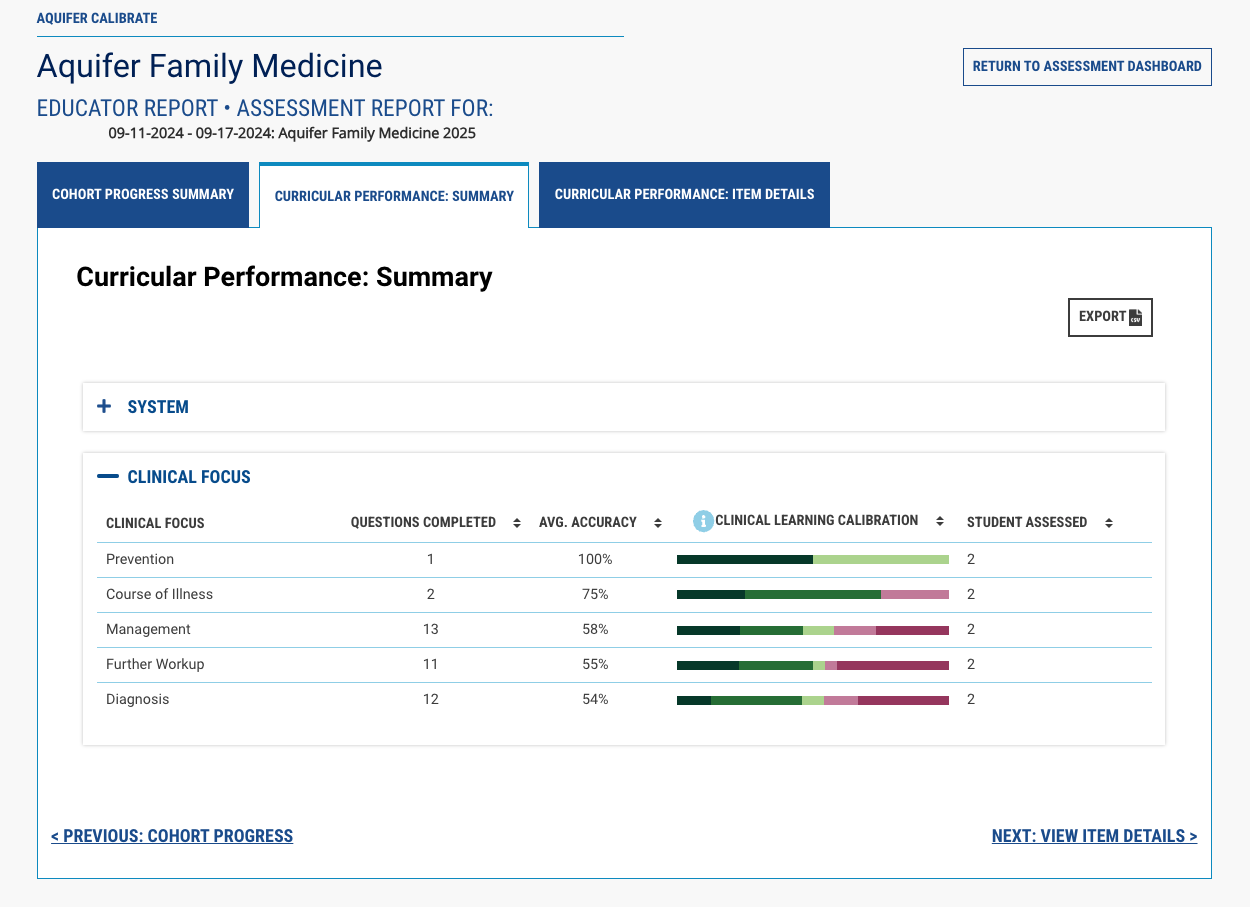Expand the SYSTEM section

[624, 407]
